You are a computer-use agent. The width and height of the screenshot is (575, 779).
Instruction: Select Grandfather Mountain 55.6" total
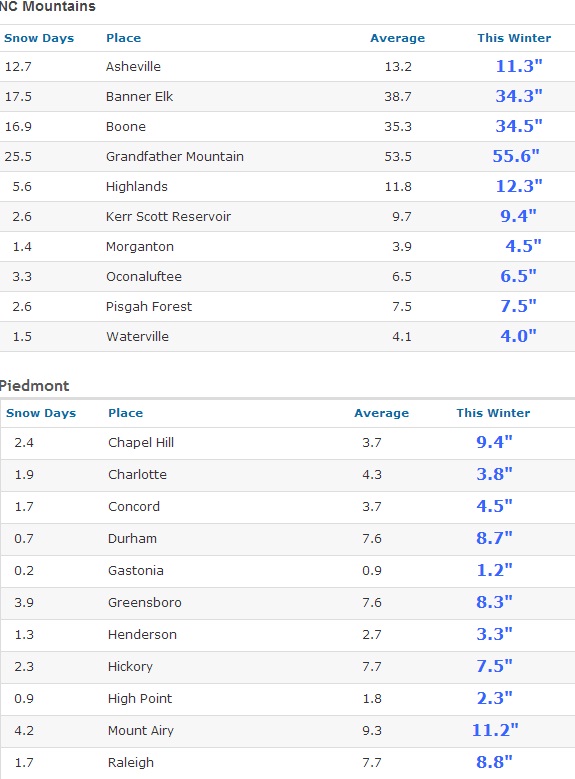(x=515, y=156)
